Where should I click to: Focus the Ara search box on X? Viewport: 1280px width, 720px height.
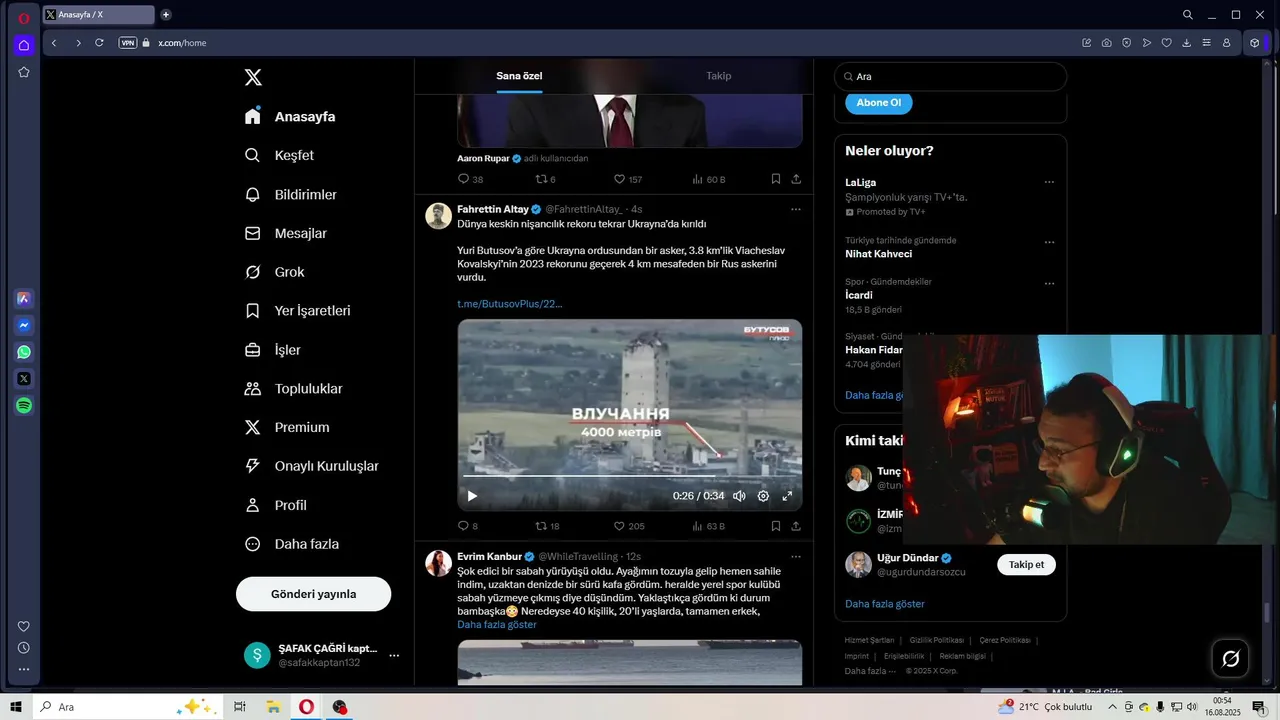950,76
